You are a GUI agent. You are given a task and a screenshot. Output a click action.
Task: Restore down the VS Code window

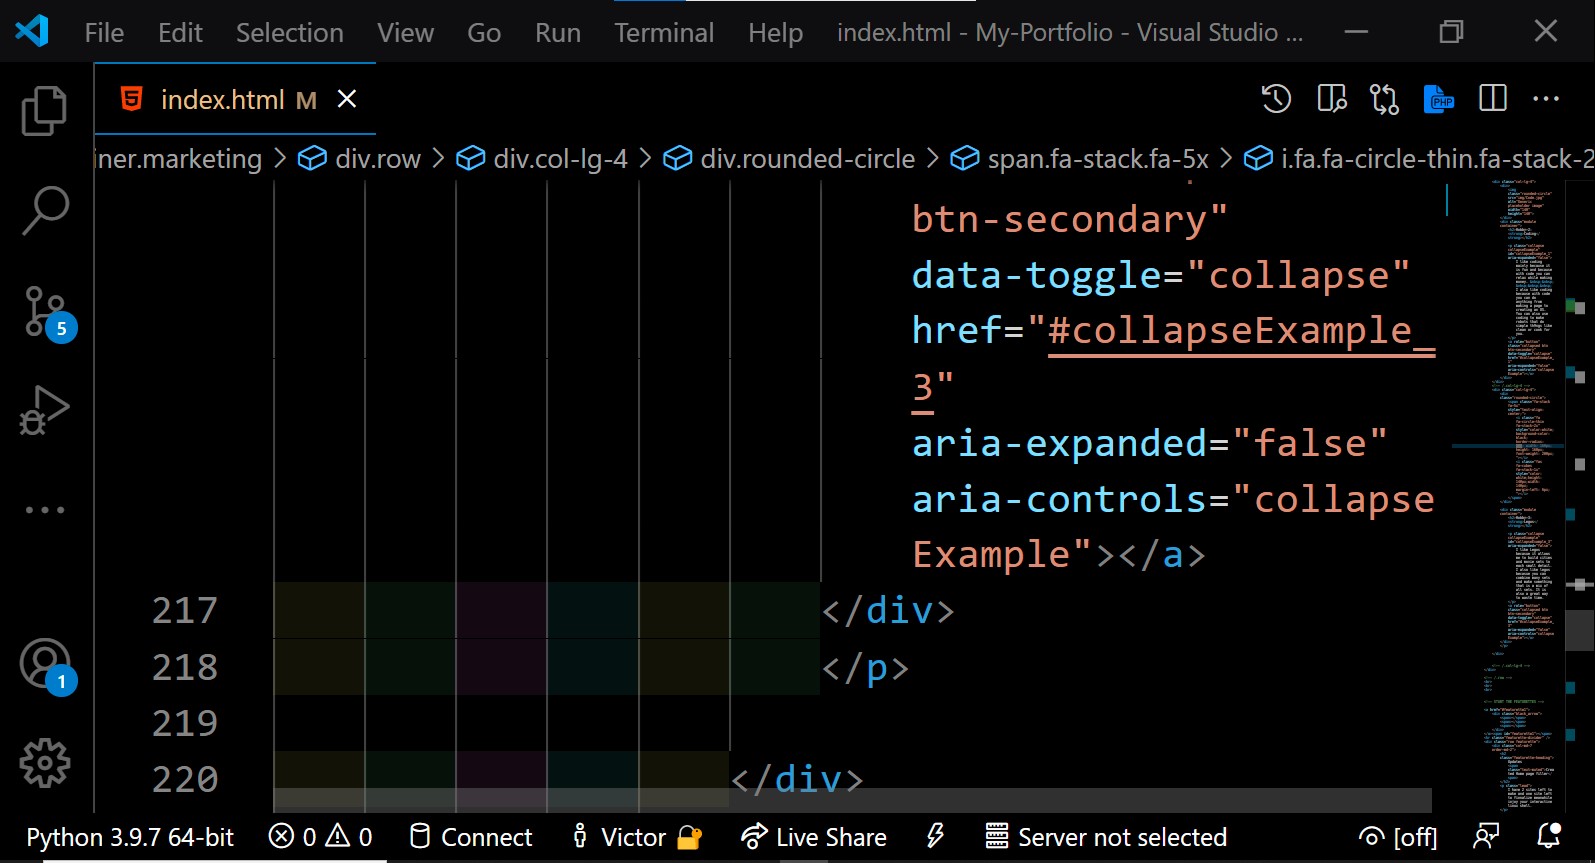pos(1451,32)
